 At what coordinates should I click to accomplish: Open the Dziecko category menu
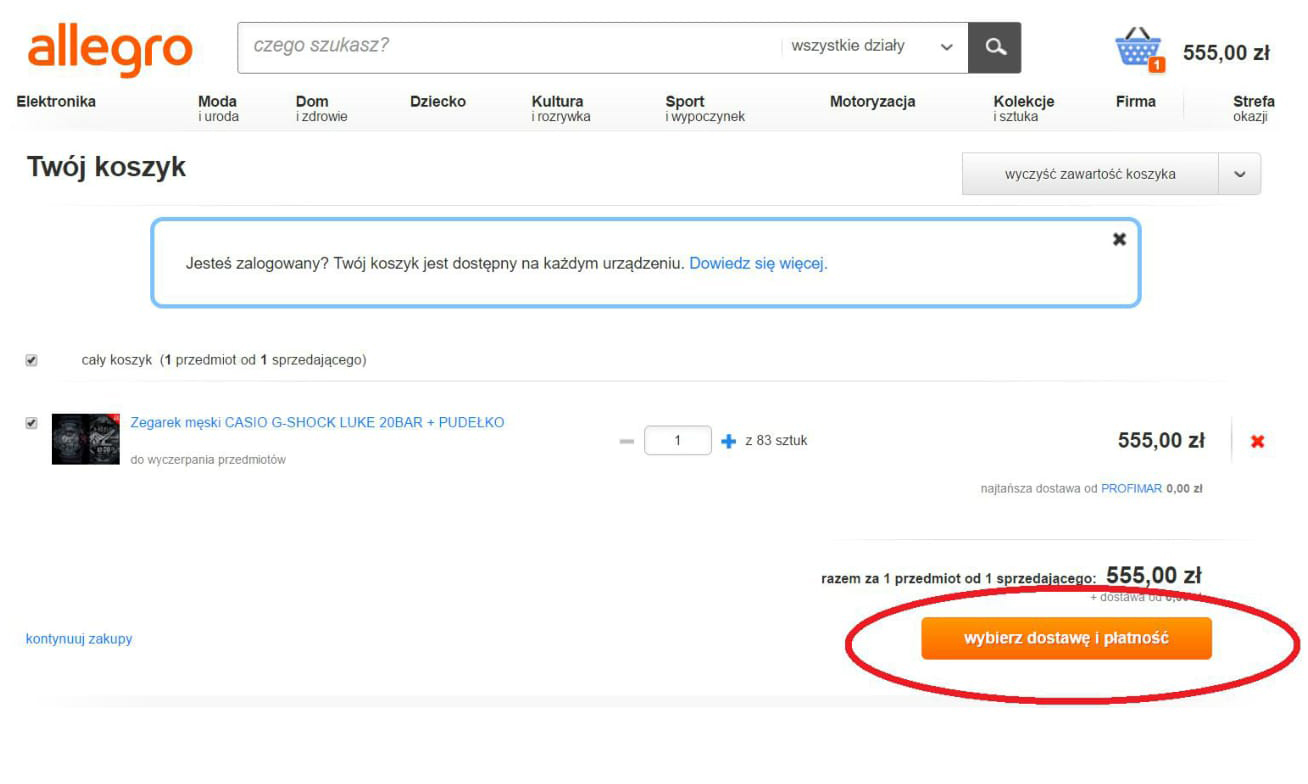point(438,101)
